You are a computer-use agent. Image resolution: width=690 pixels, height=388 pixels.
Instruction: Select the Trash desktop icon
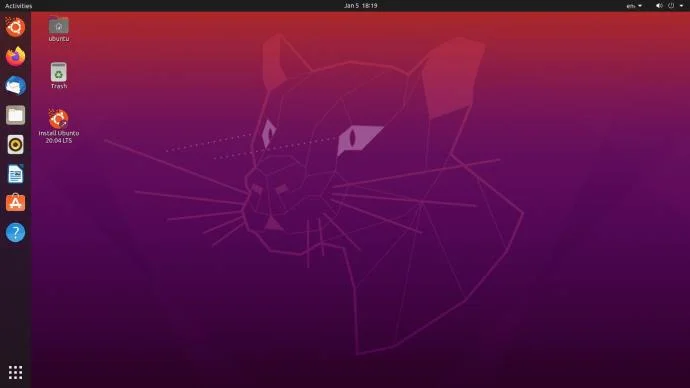point(59,76)
